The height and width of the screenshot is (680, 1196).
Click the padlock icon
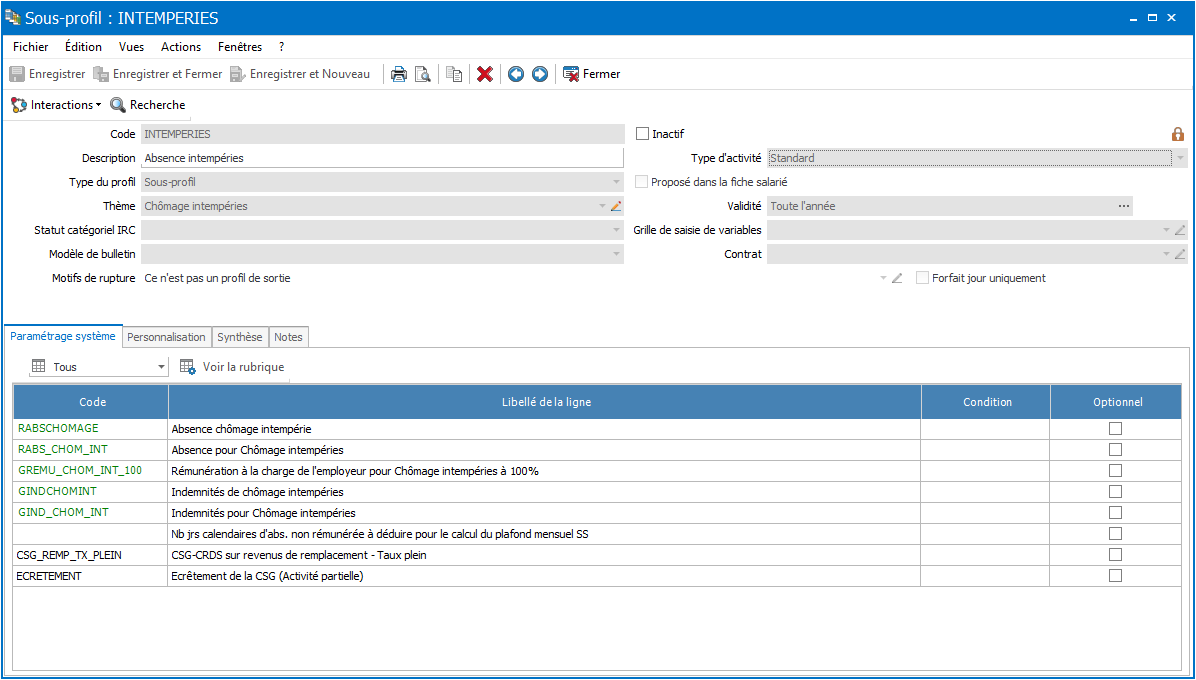coord(1178,134)
